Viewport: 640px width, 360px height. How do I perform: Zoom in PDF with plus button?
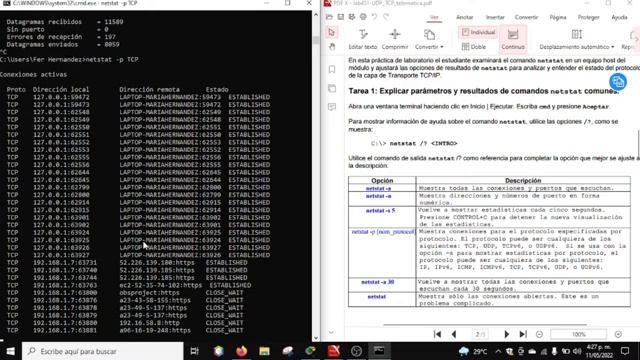pyautogui.click(x=618, y=334)
